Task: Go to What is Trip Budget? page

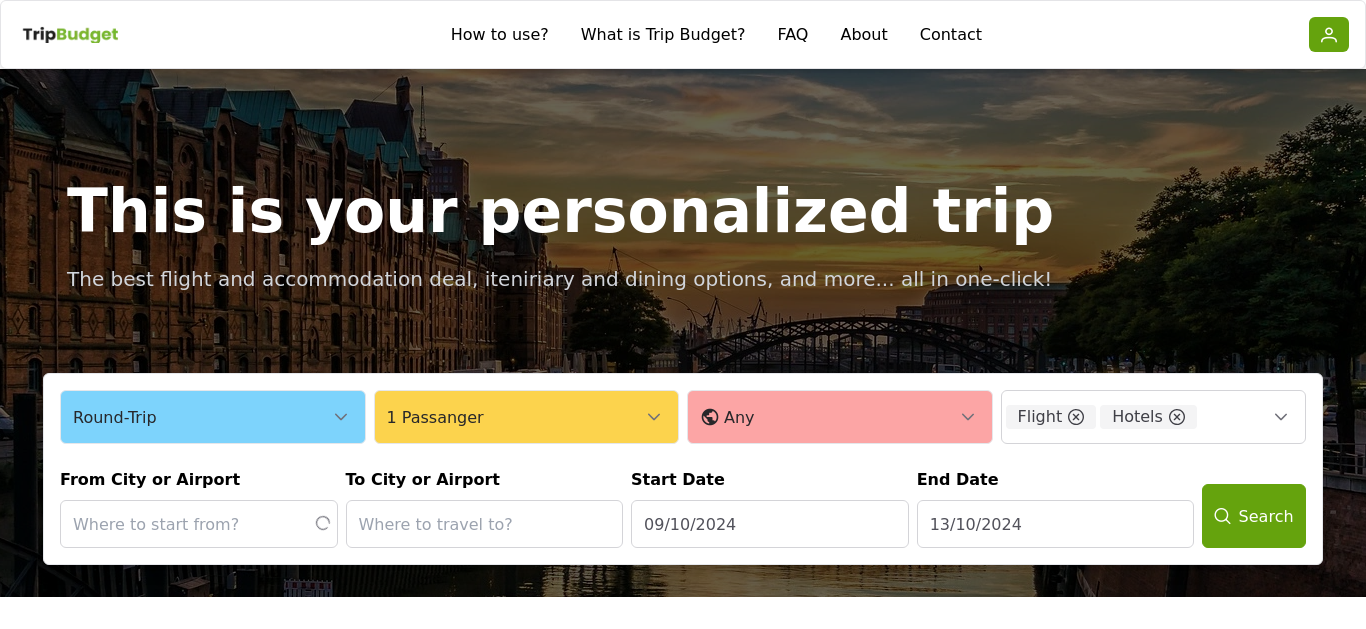Action: tap(663, 35)
